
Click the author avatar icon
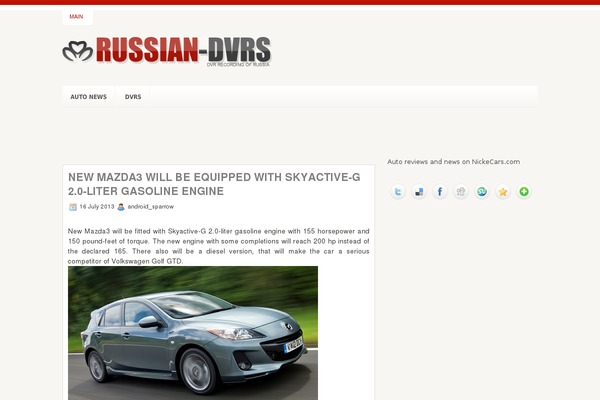pos(121,207)
